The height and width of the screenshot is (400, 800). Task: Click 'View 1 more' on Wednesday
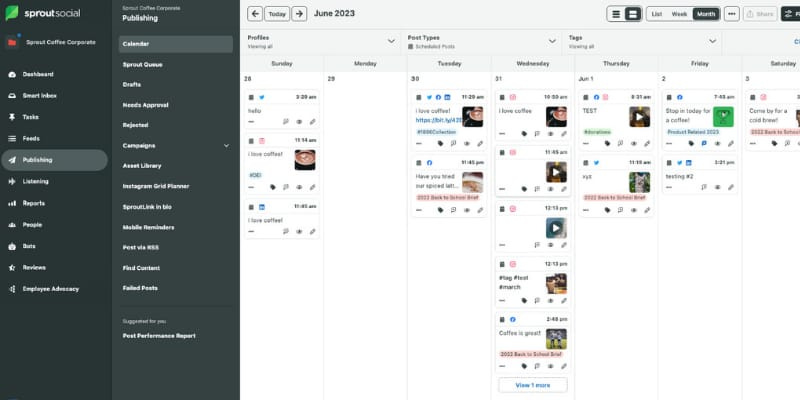[533, 385]
